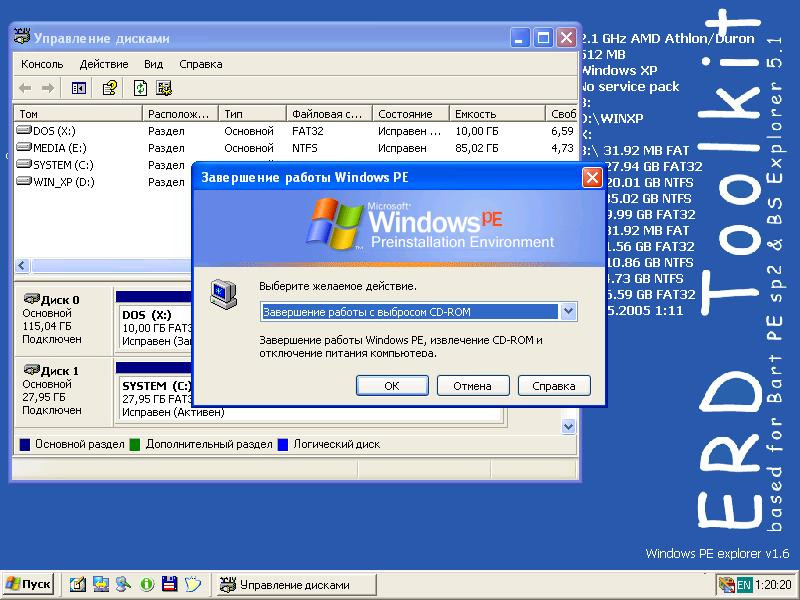Image resolution: width=800 pixels, height=600 pixels.
Task: Select the MEDIA (E:) volume drive icon
Action: pos(24,147)
